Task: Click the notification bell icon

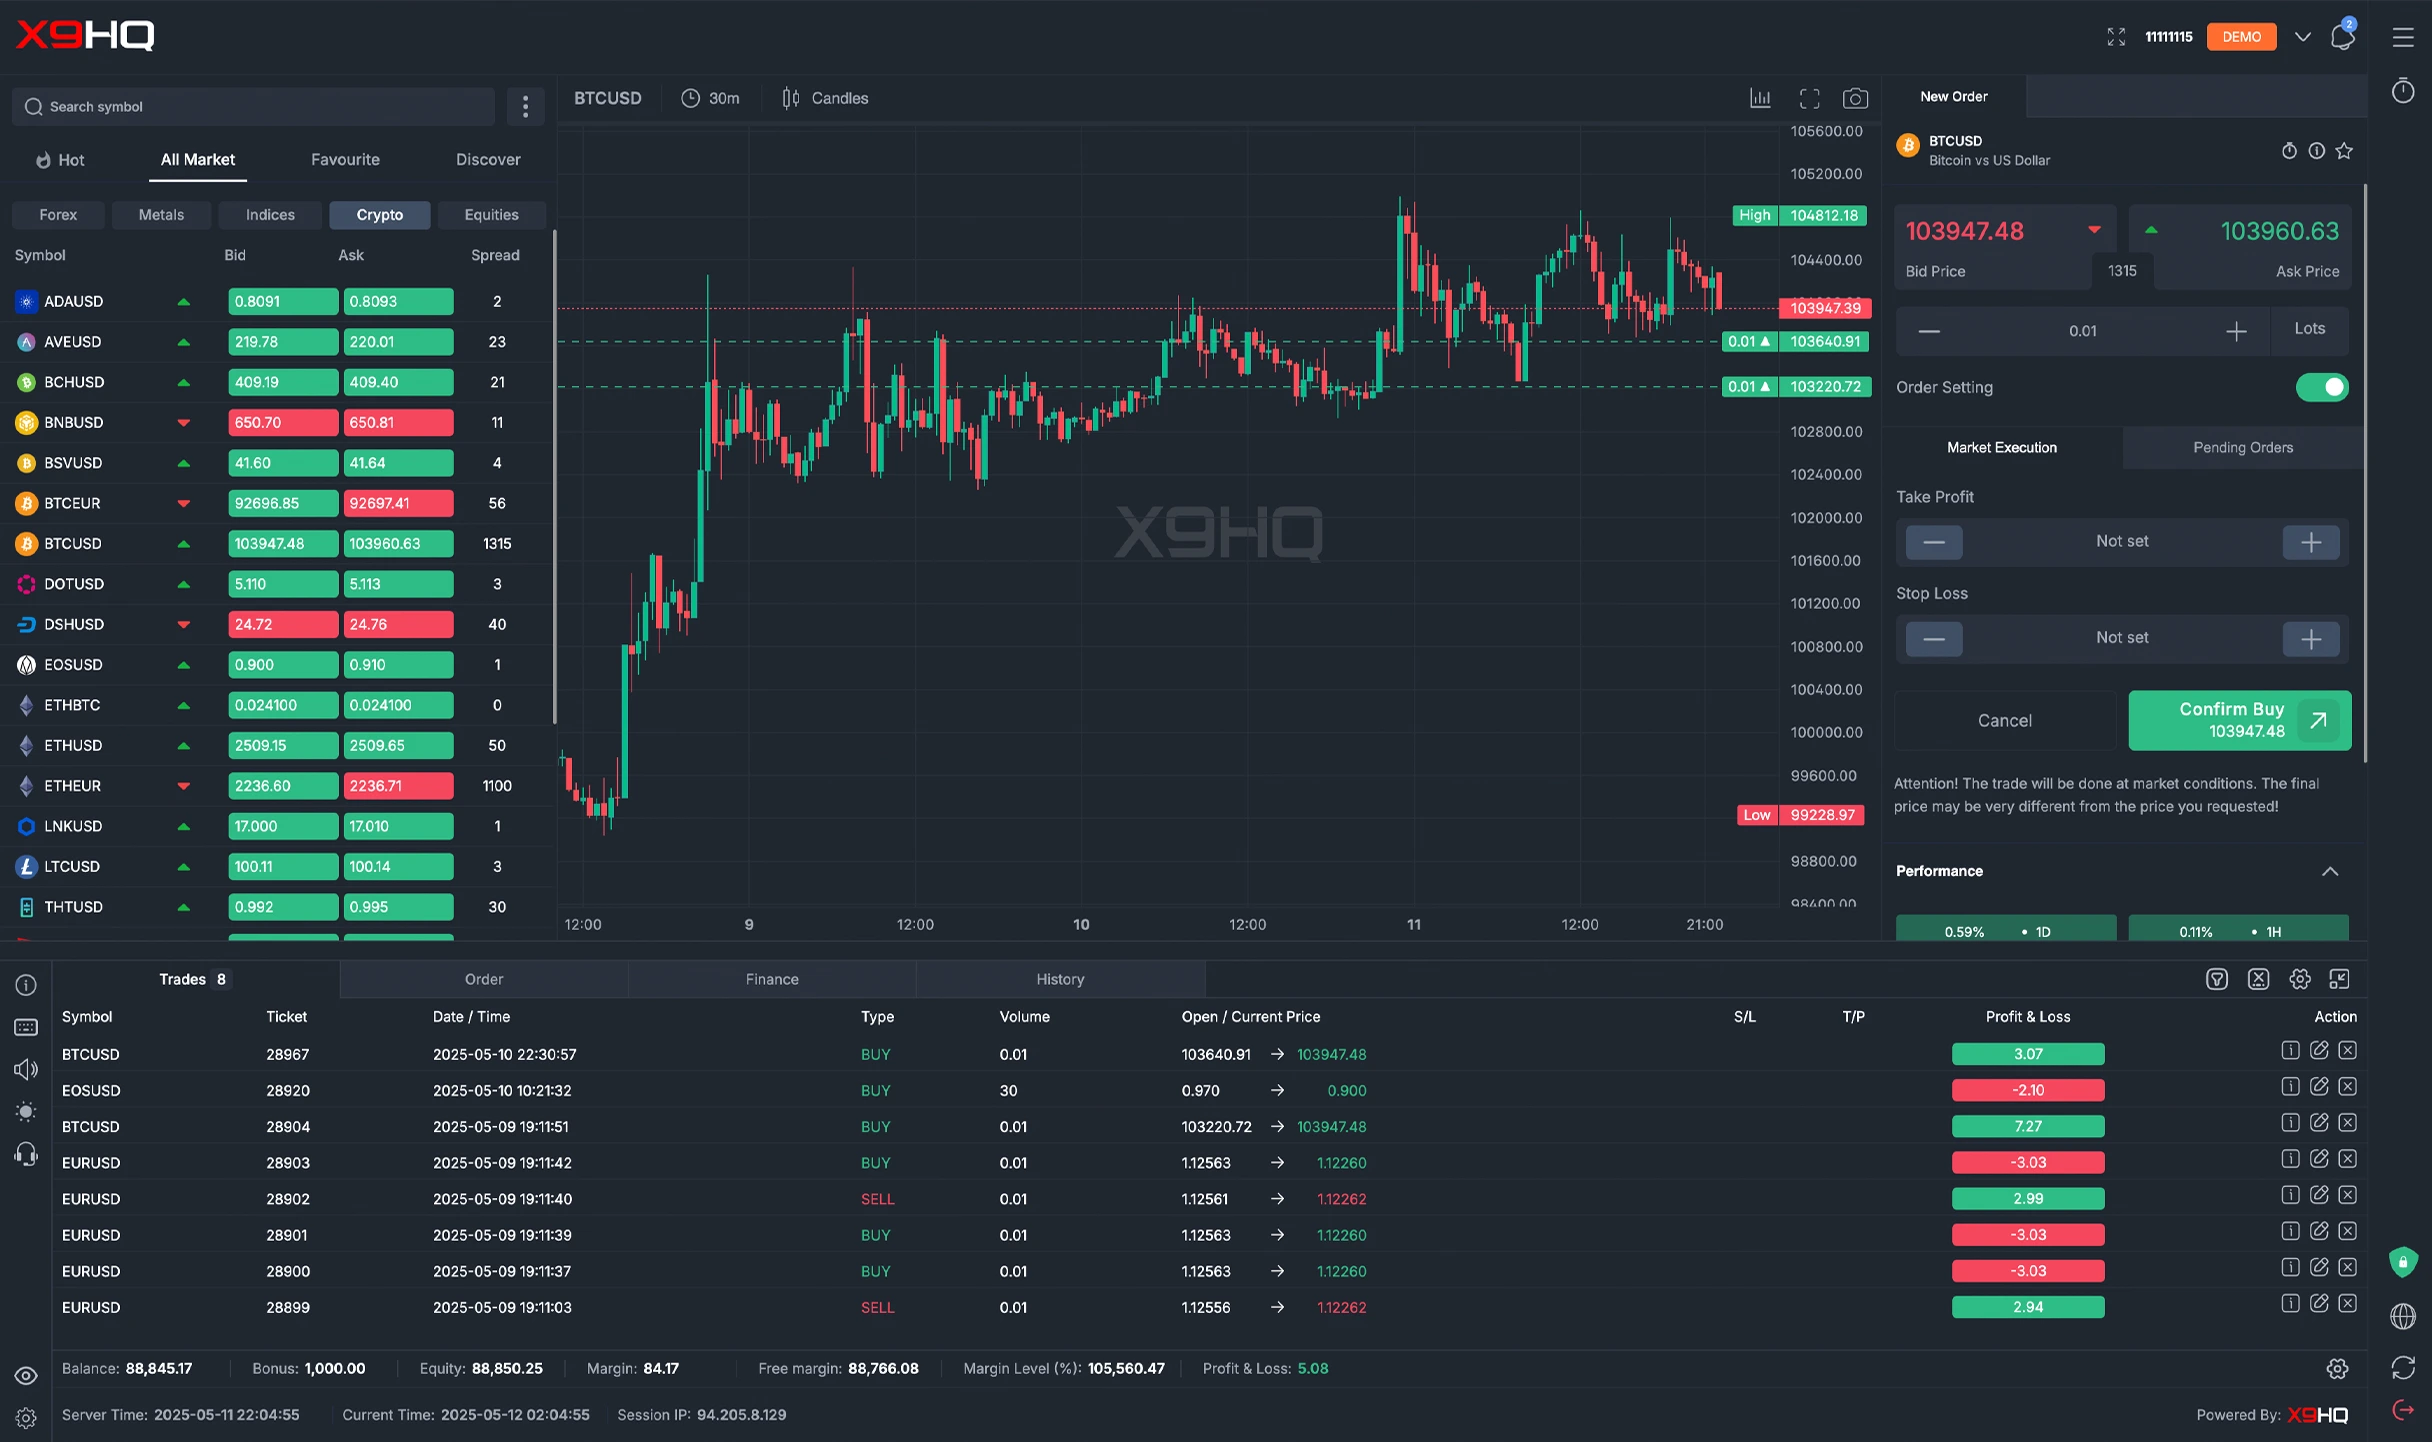Action: [x=2342, y=37]
